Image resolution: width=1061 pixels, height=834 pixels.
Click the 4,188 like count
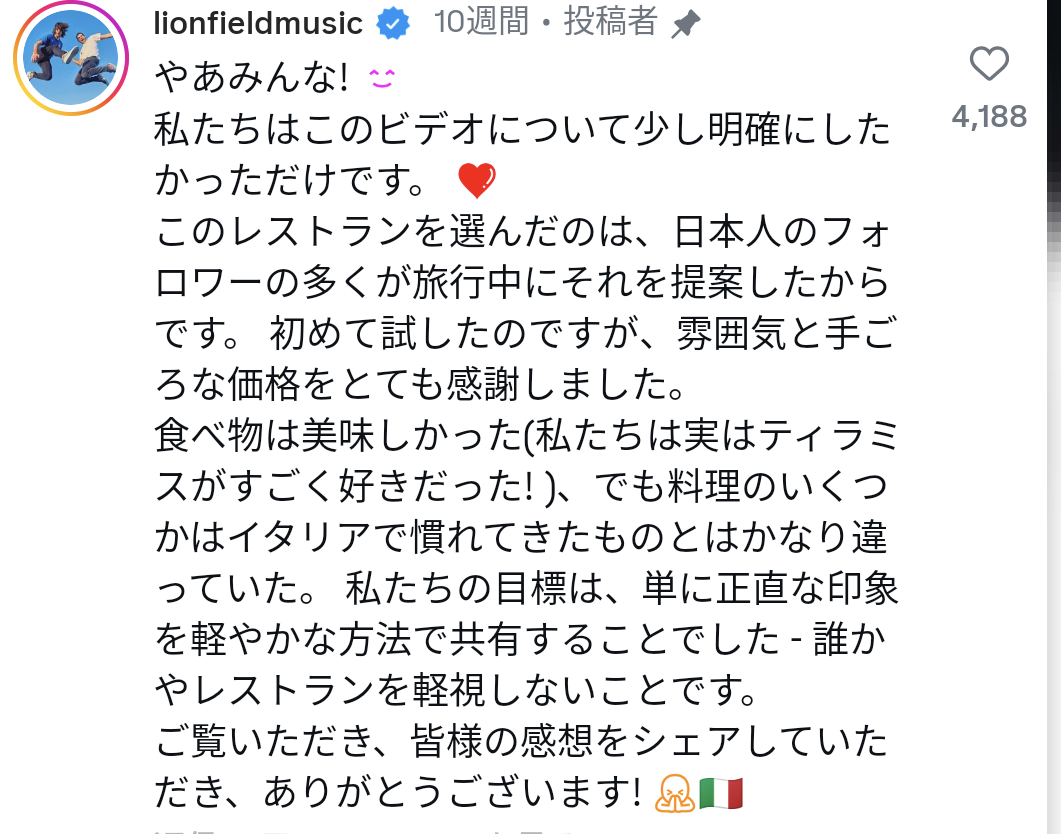point(989,117)
